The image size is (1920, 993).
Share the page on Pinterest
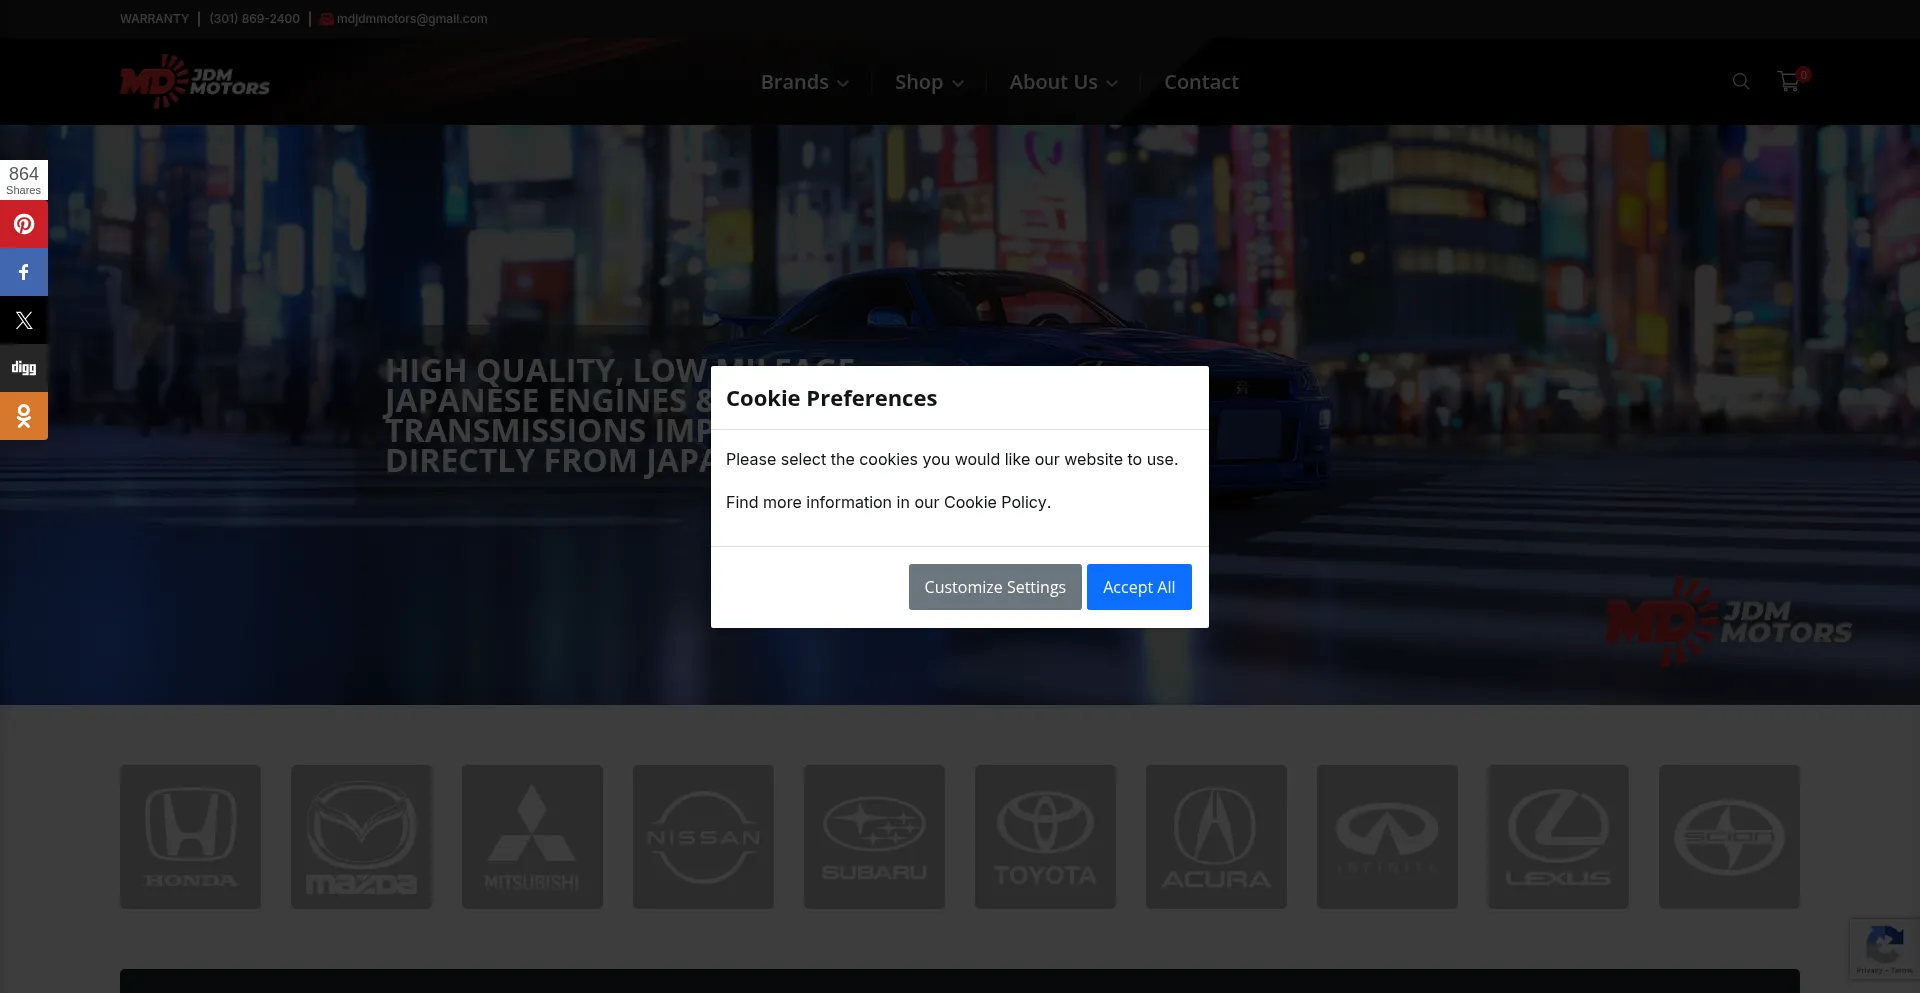(24, 224)
